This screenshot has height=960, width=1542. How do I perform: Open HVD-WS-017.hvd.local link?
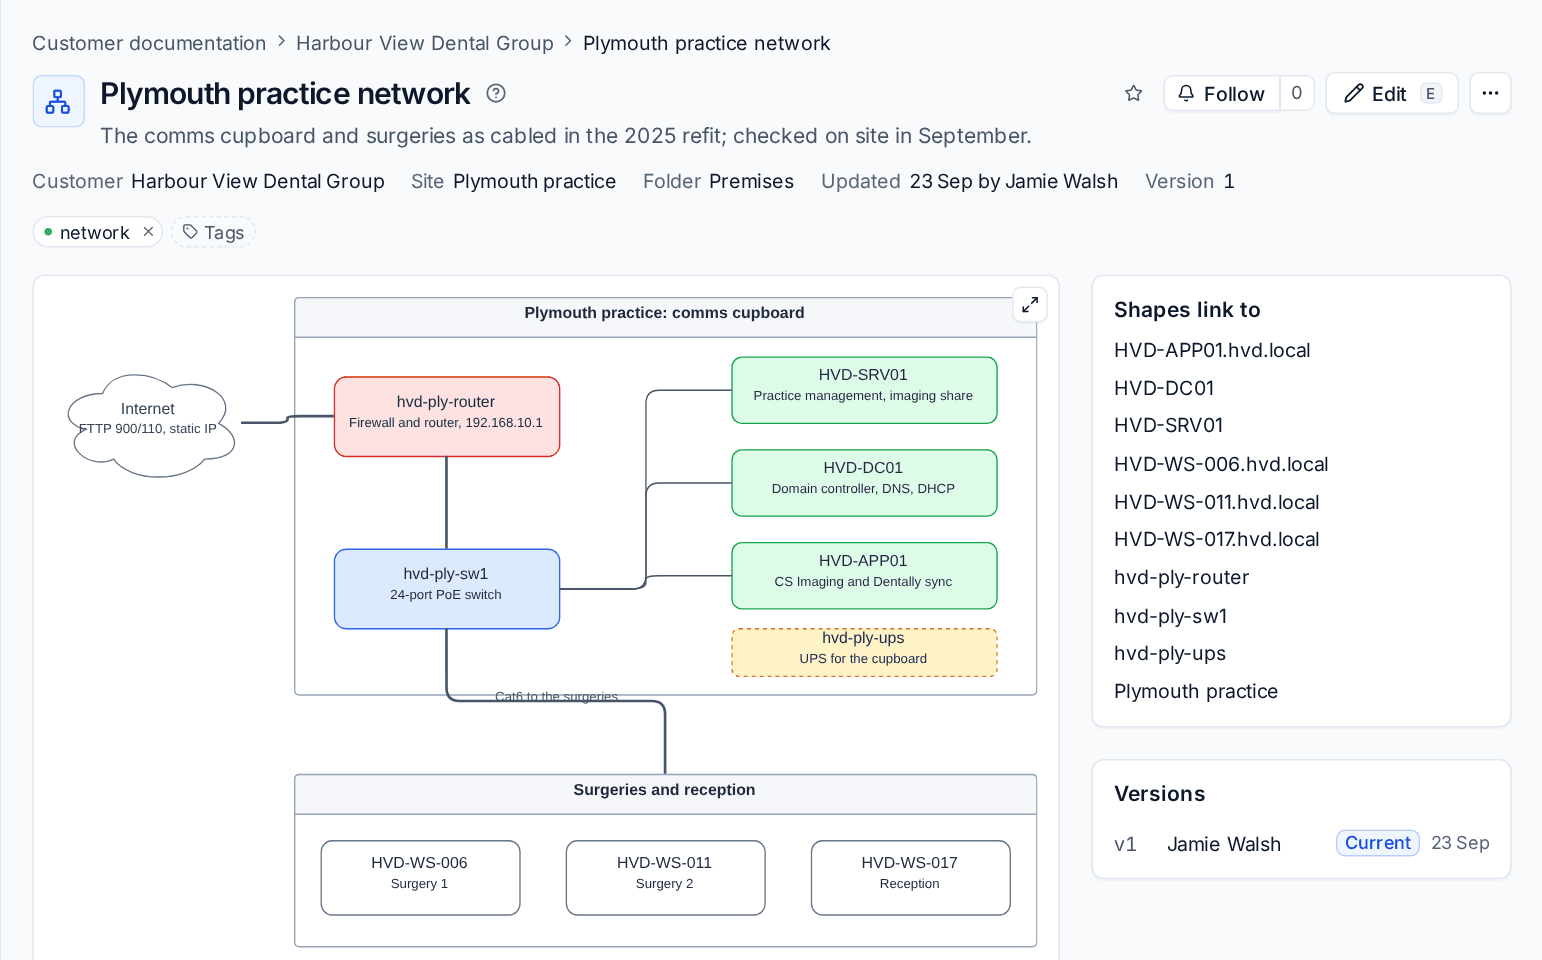[x=1216, y=539]
